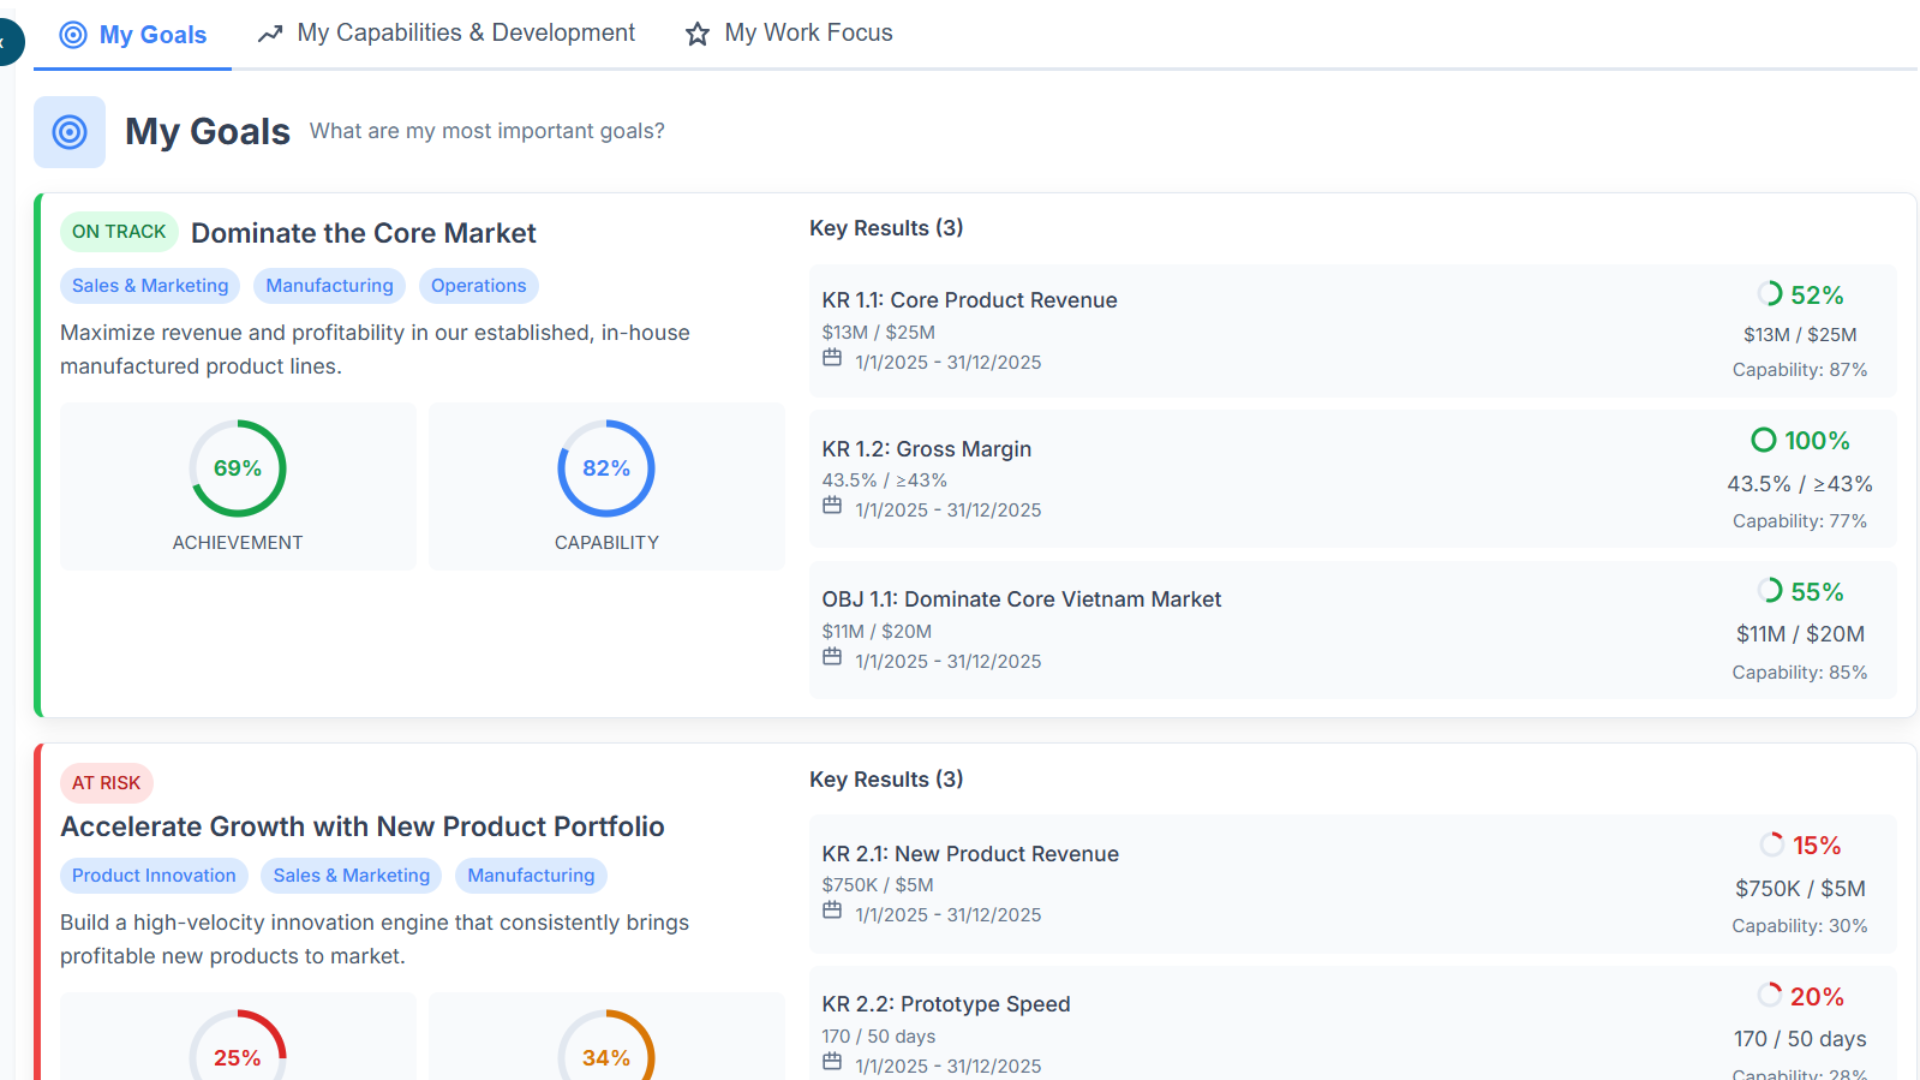Viewport: 1920px width, 1080px height.
Task: Click calendar icon under KR 1.1 Core Product Revenue
Action: click(832, 358)
